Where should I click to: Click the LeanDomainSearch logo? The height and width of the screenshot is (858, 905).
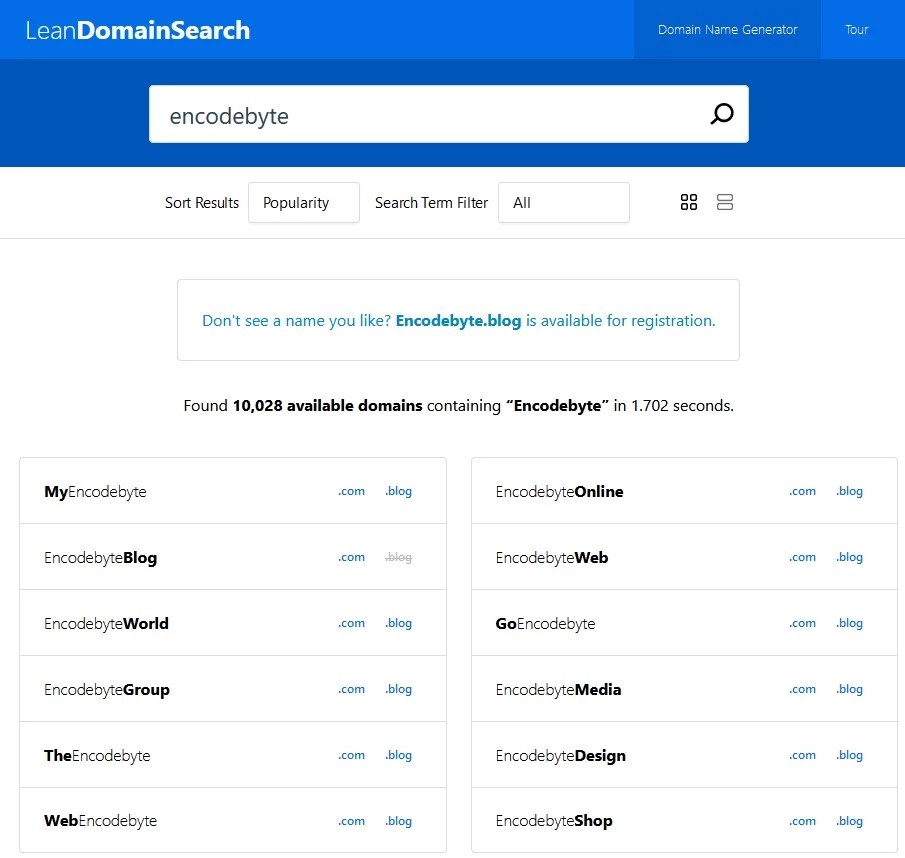point(137,29)
